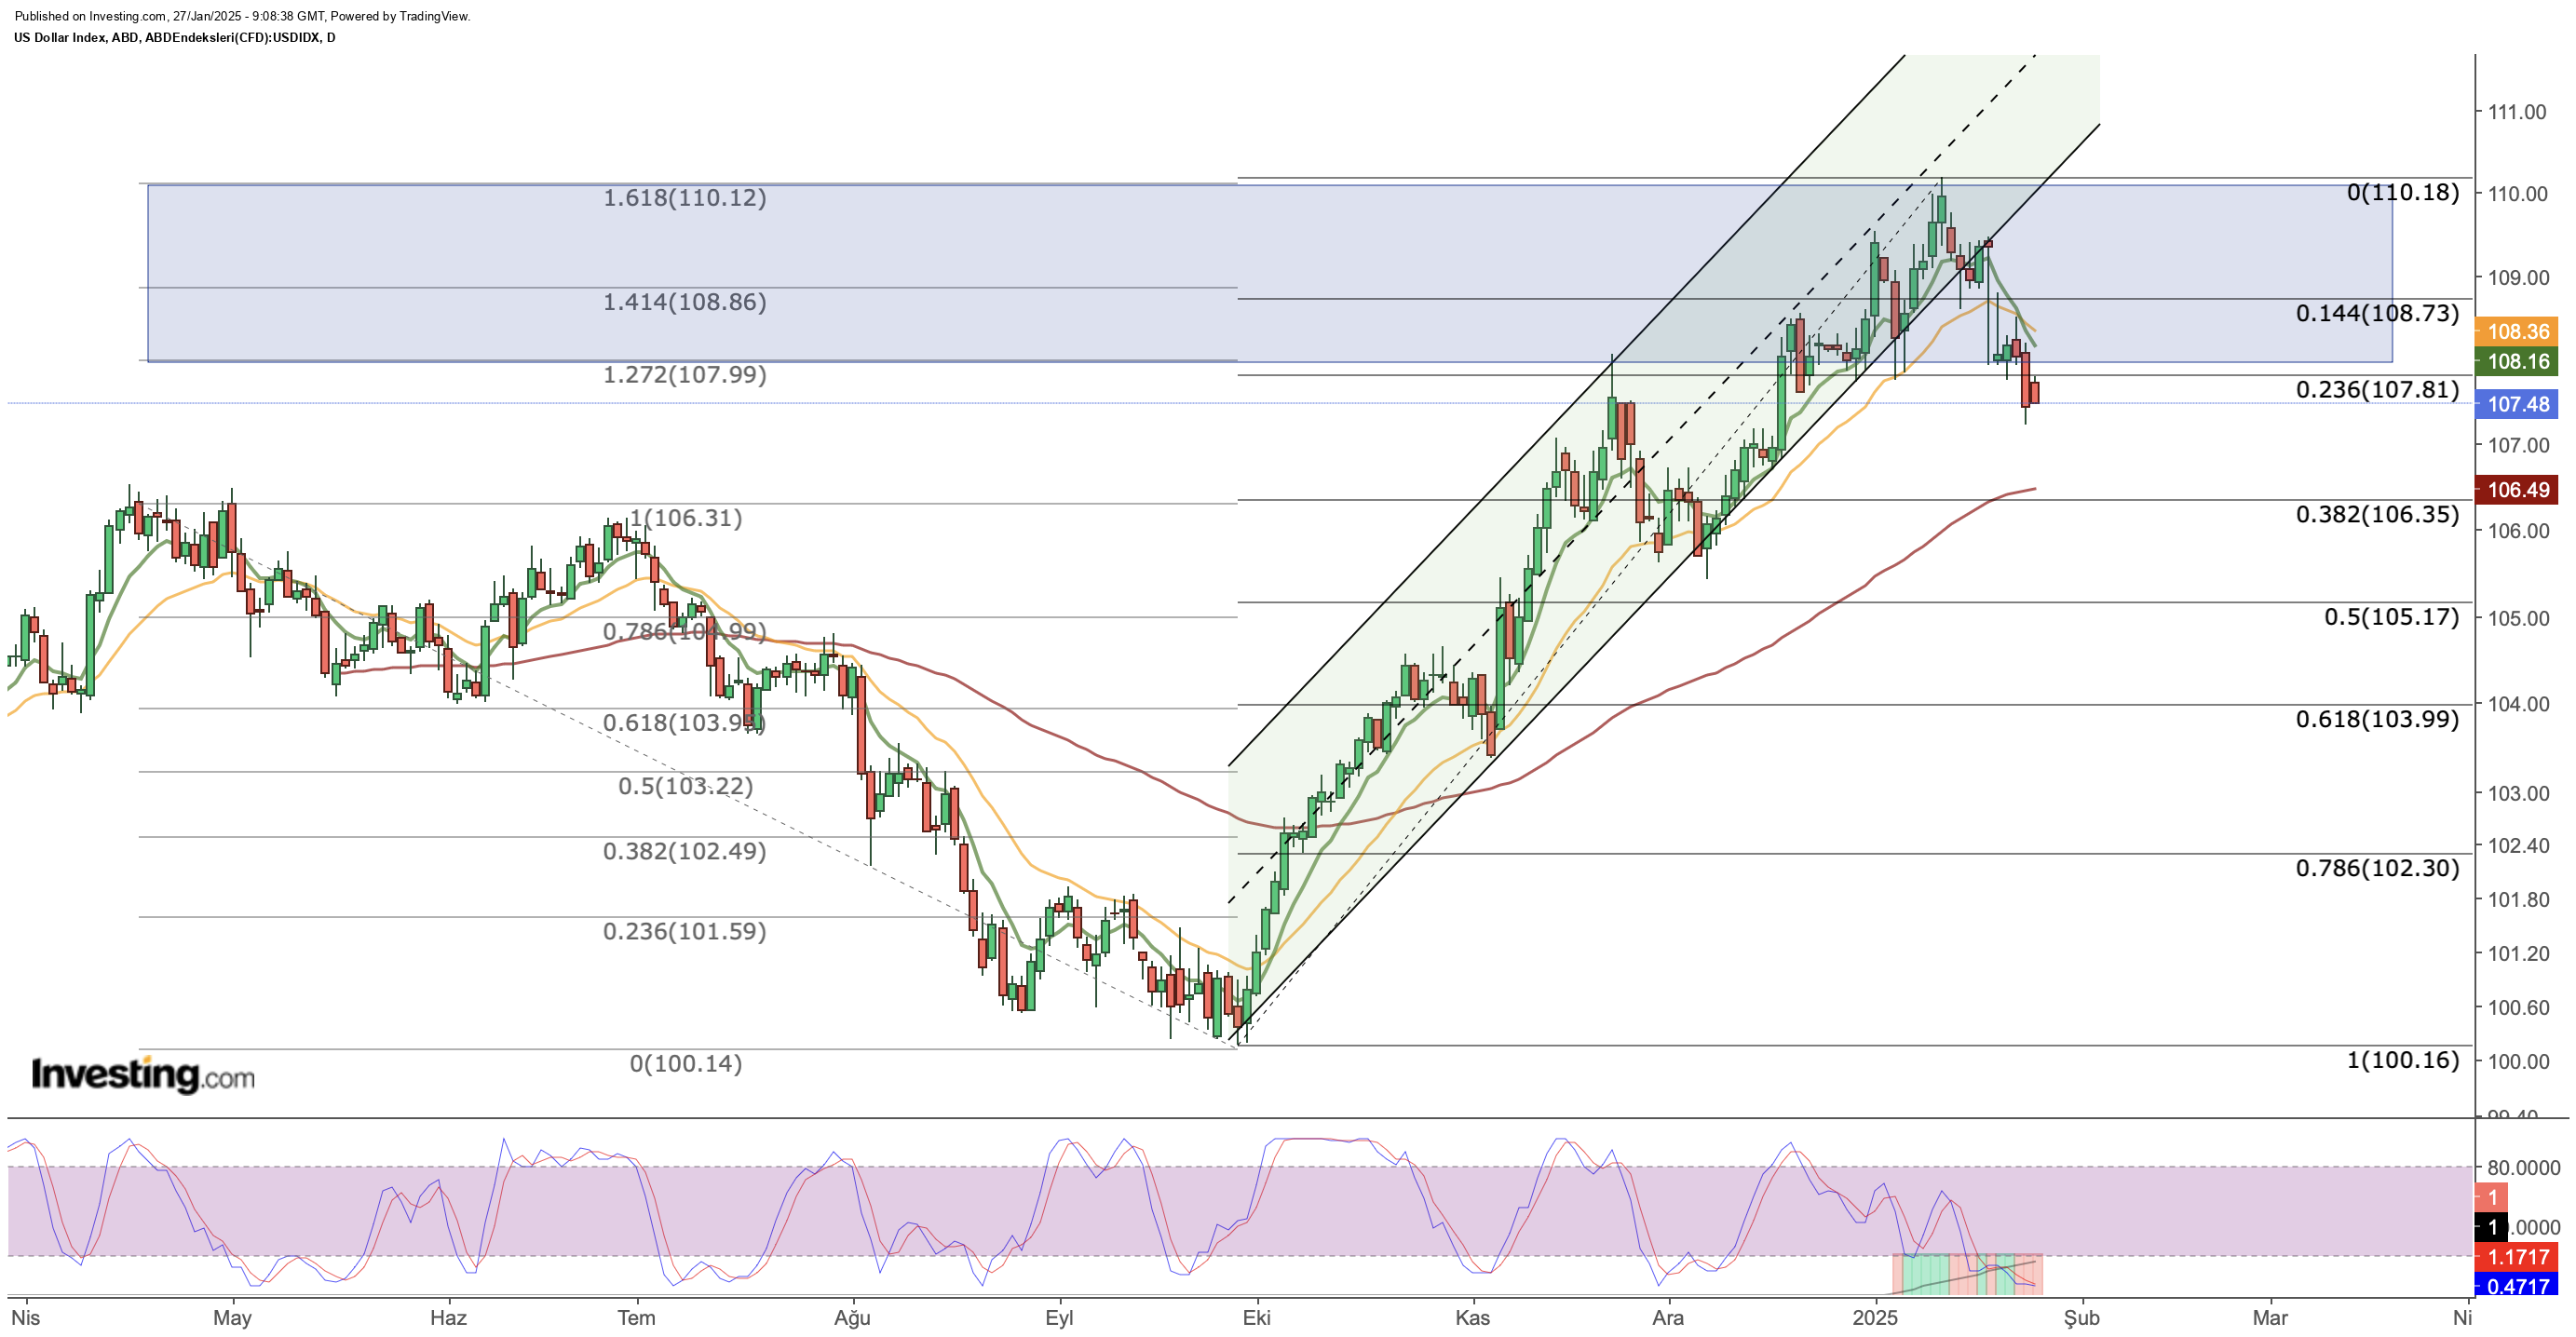
Task: Click the Şub month on time axis
Action: pos(2081,1317)
